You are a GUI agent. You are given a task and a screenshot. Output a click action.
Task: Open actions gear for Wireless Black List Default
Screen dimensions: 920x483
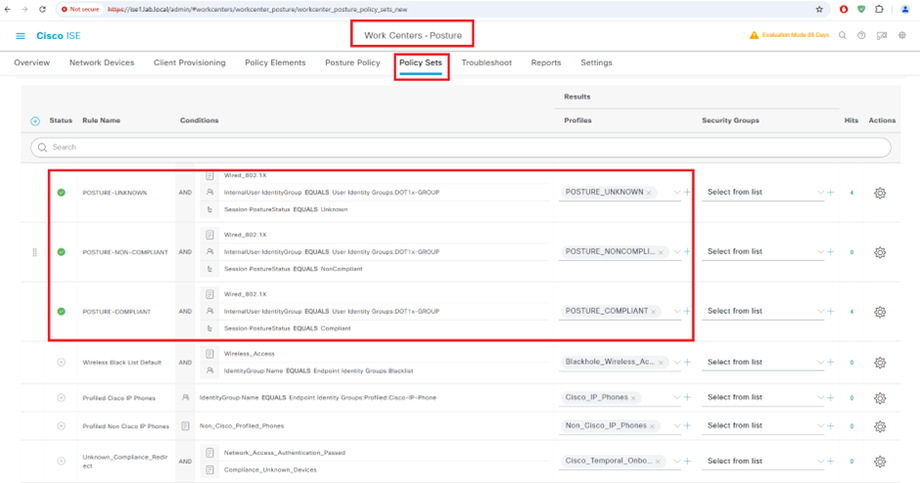click(x=880, y=363)
